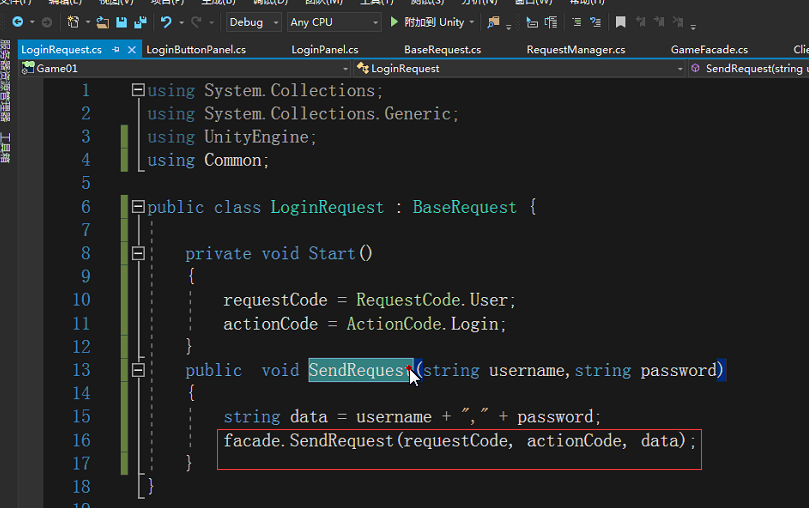
Task: Open the Debug configuration dropdown
Action: [x=253, y=22]
